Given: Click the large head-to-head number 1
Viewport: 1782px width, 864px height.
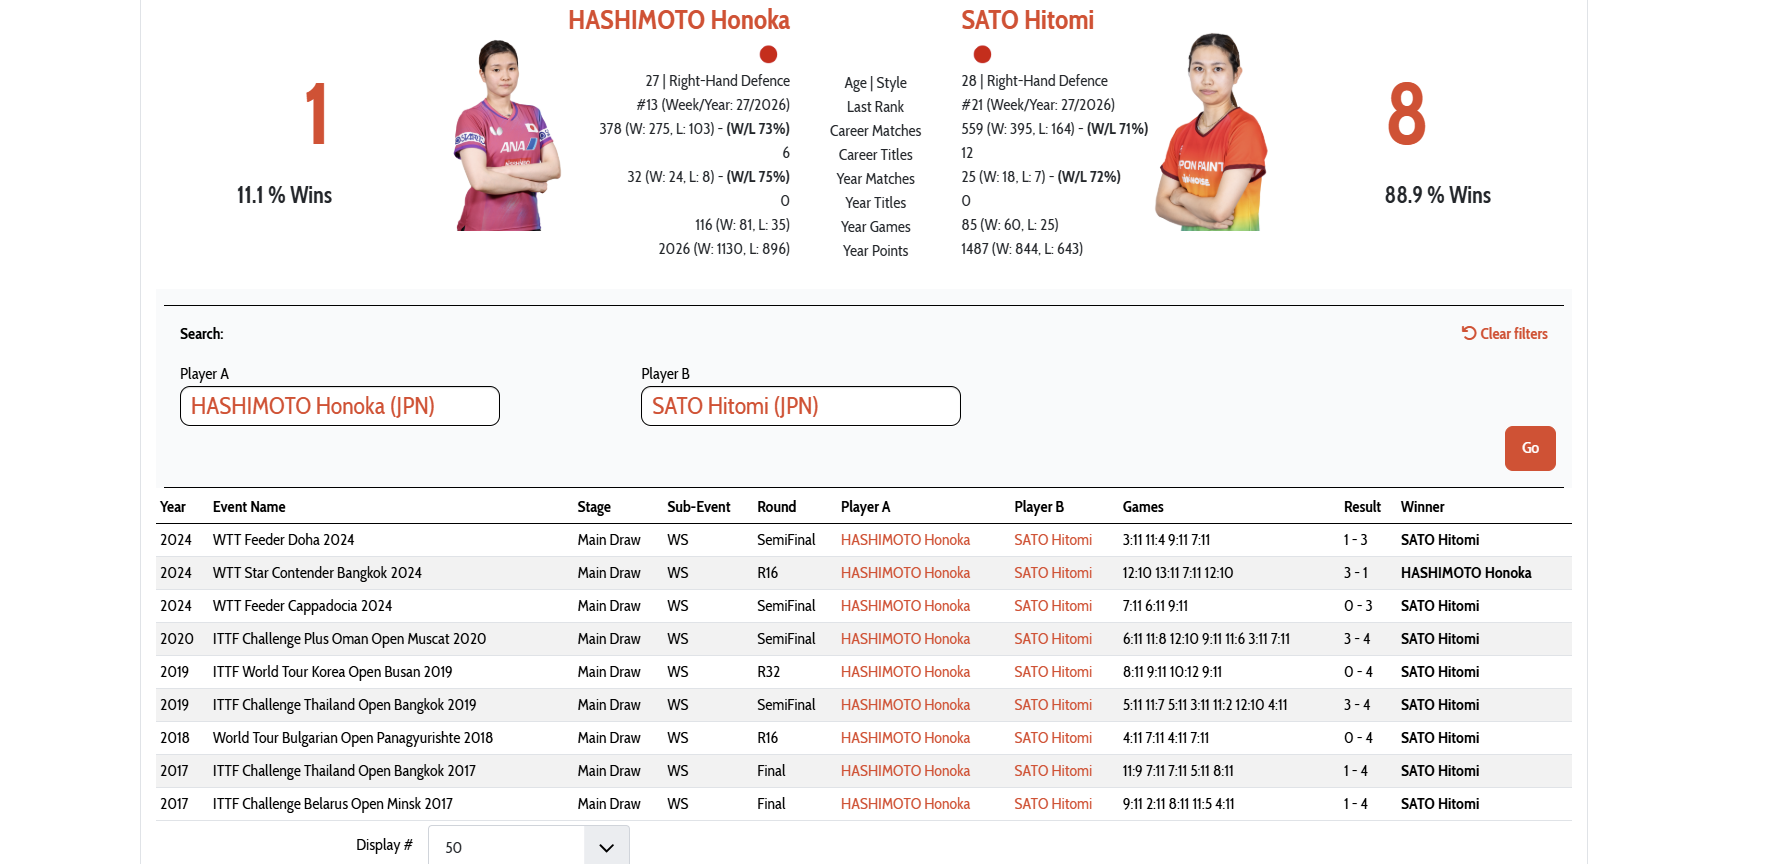Looking at the screenshot, I should click(x=316, y=115).
